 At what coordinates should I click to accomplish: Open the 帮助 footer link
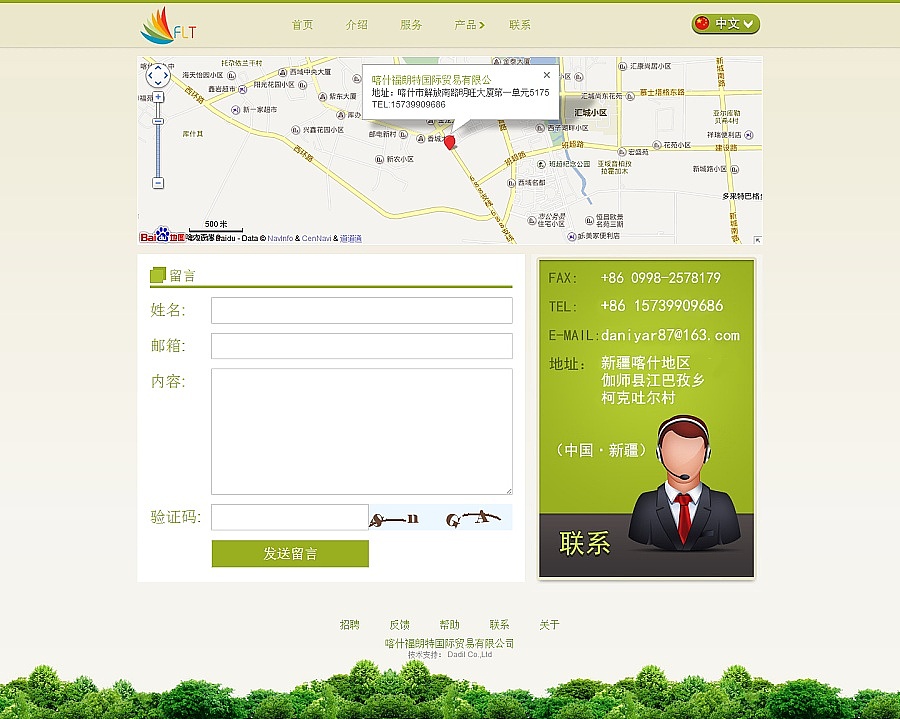[x=449, y=624]
